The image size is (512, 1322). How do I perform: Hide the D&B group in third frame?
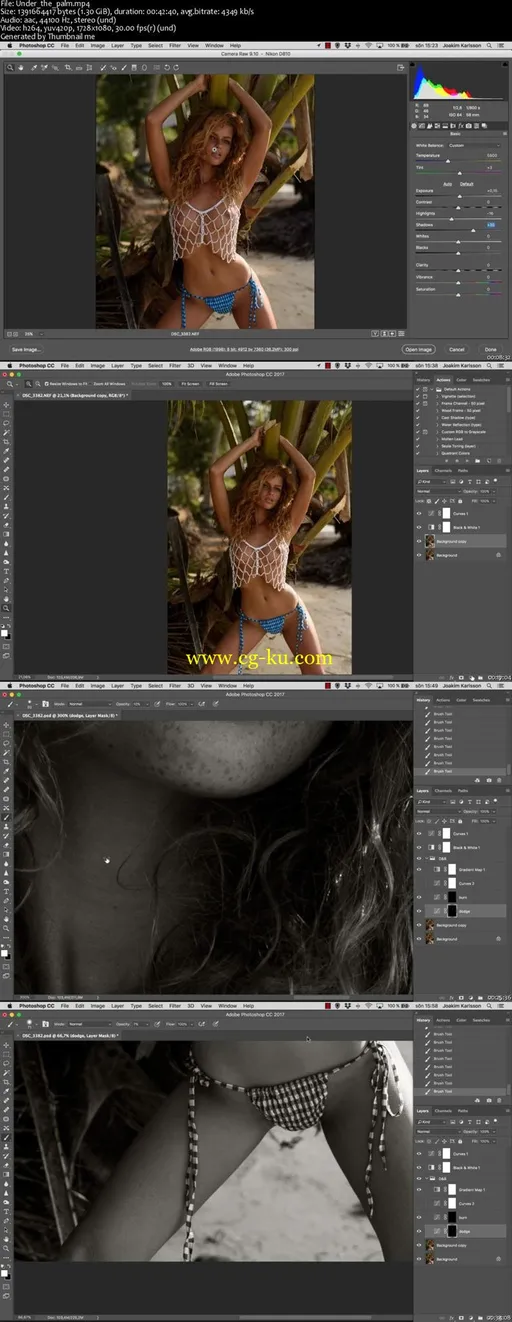[x=419, y=858]
